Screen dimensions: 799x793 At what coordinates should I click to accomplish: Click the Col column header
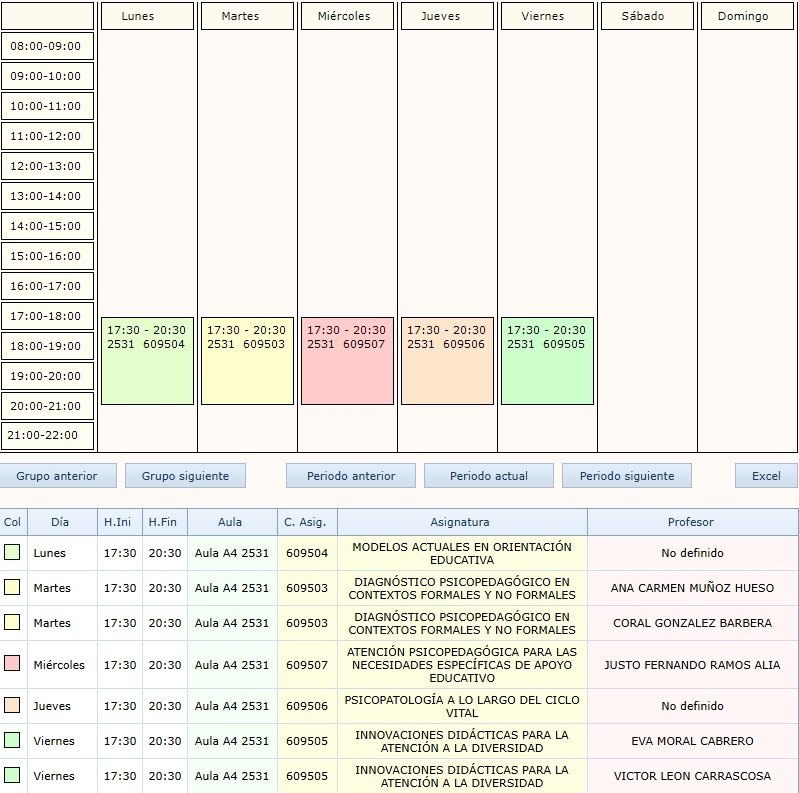(x=13, y=522)
